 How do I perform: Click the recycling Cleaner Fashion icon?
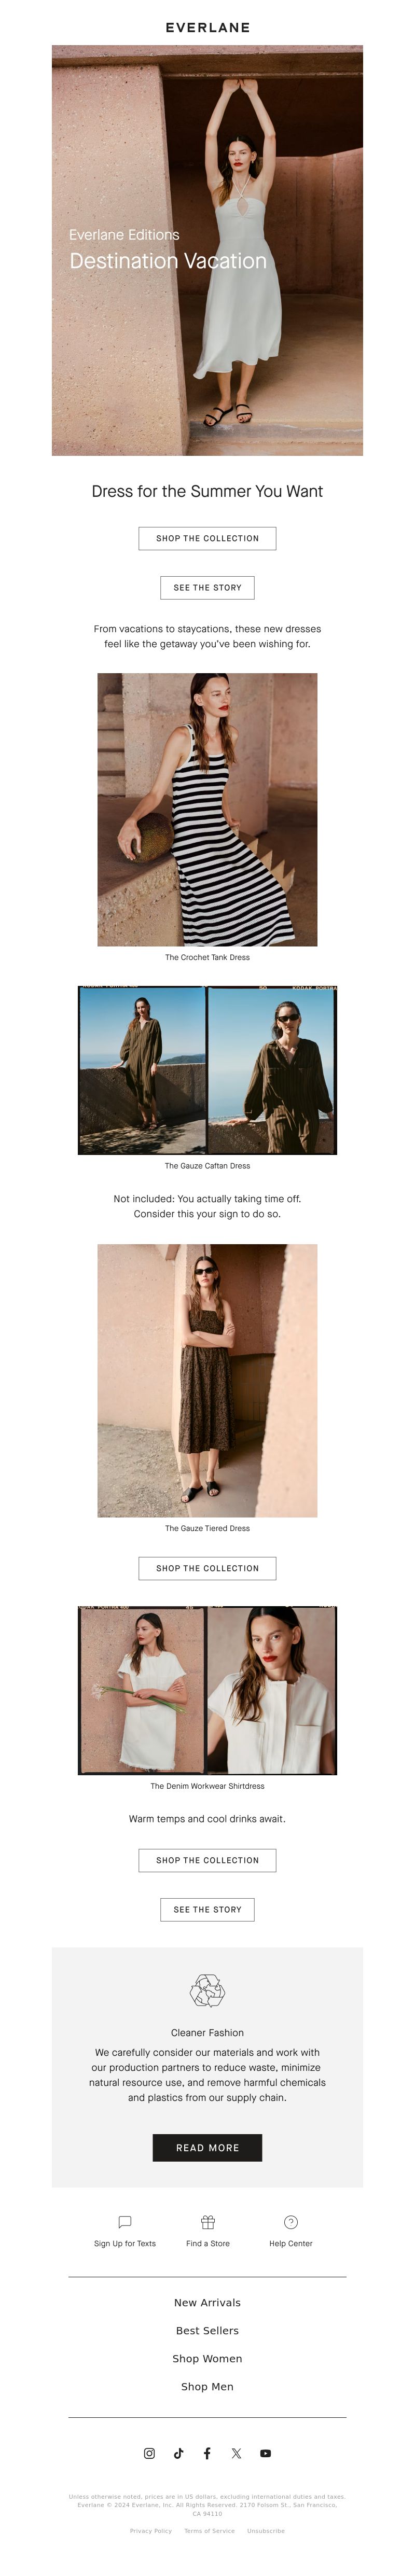[x=207, y=1991]
